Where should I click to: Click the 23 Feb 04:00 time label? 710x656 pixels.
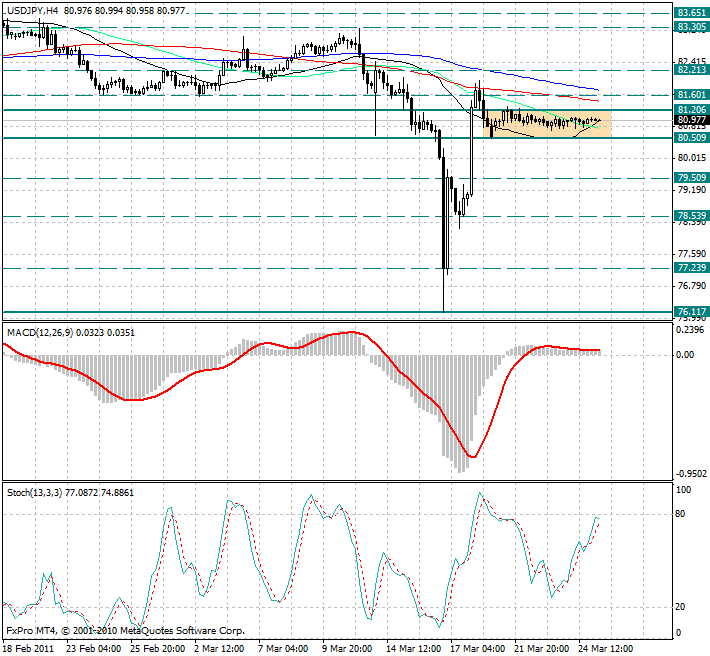(94, 649)
